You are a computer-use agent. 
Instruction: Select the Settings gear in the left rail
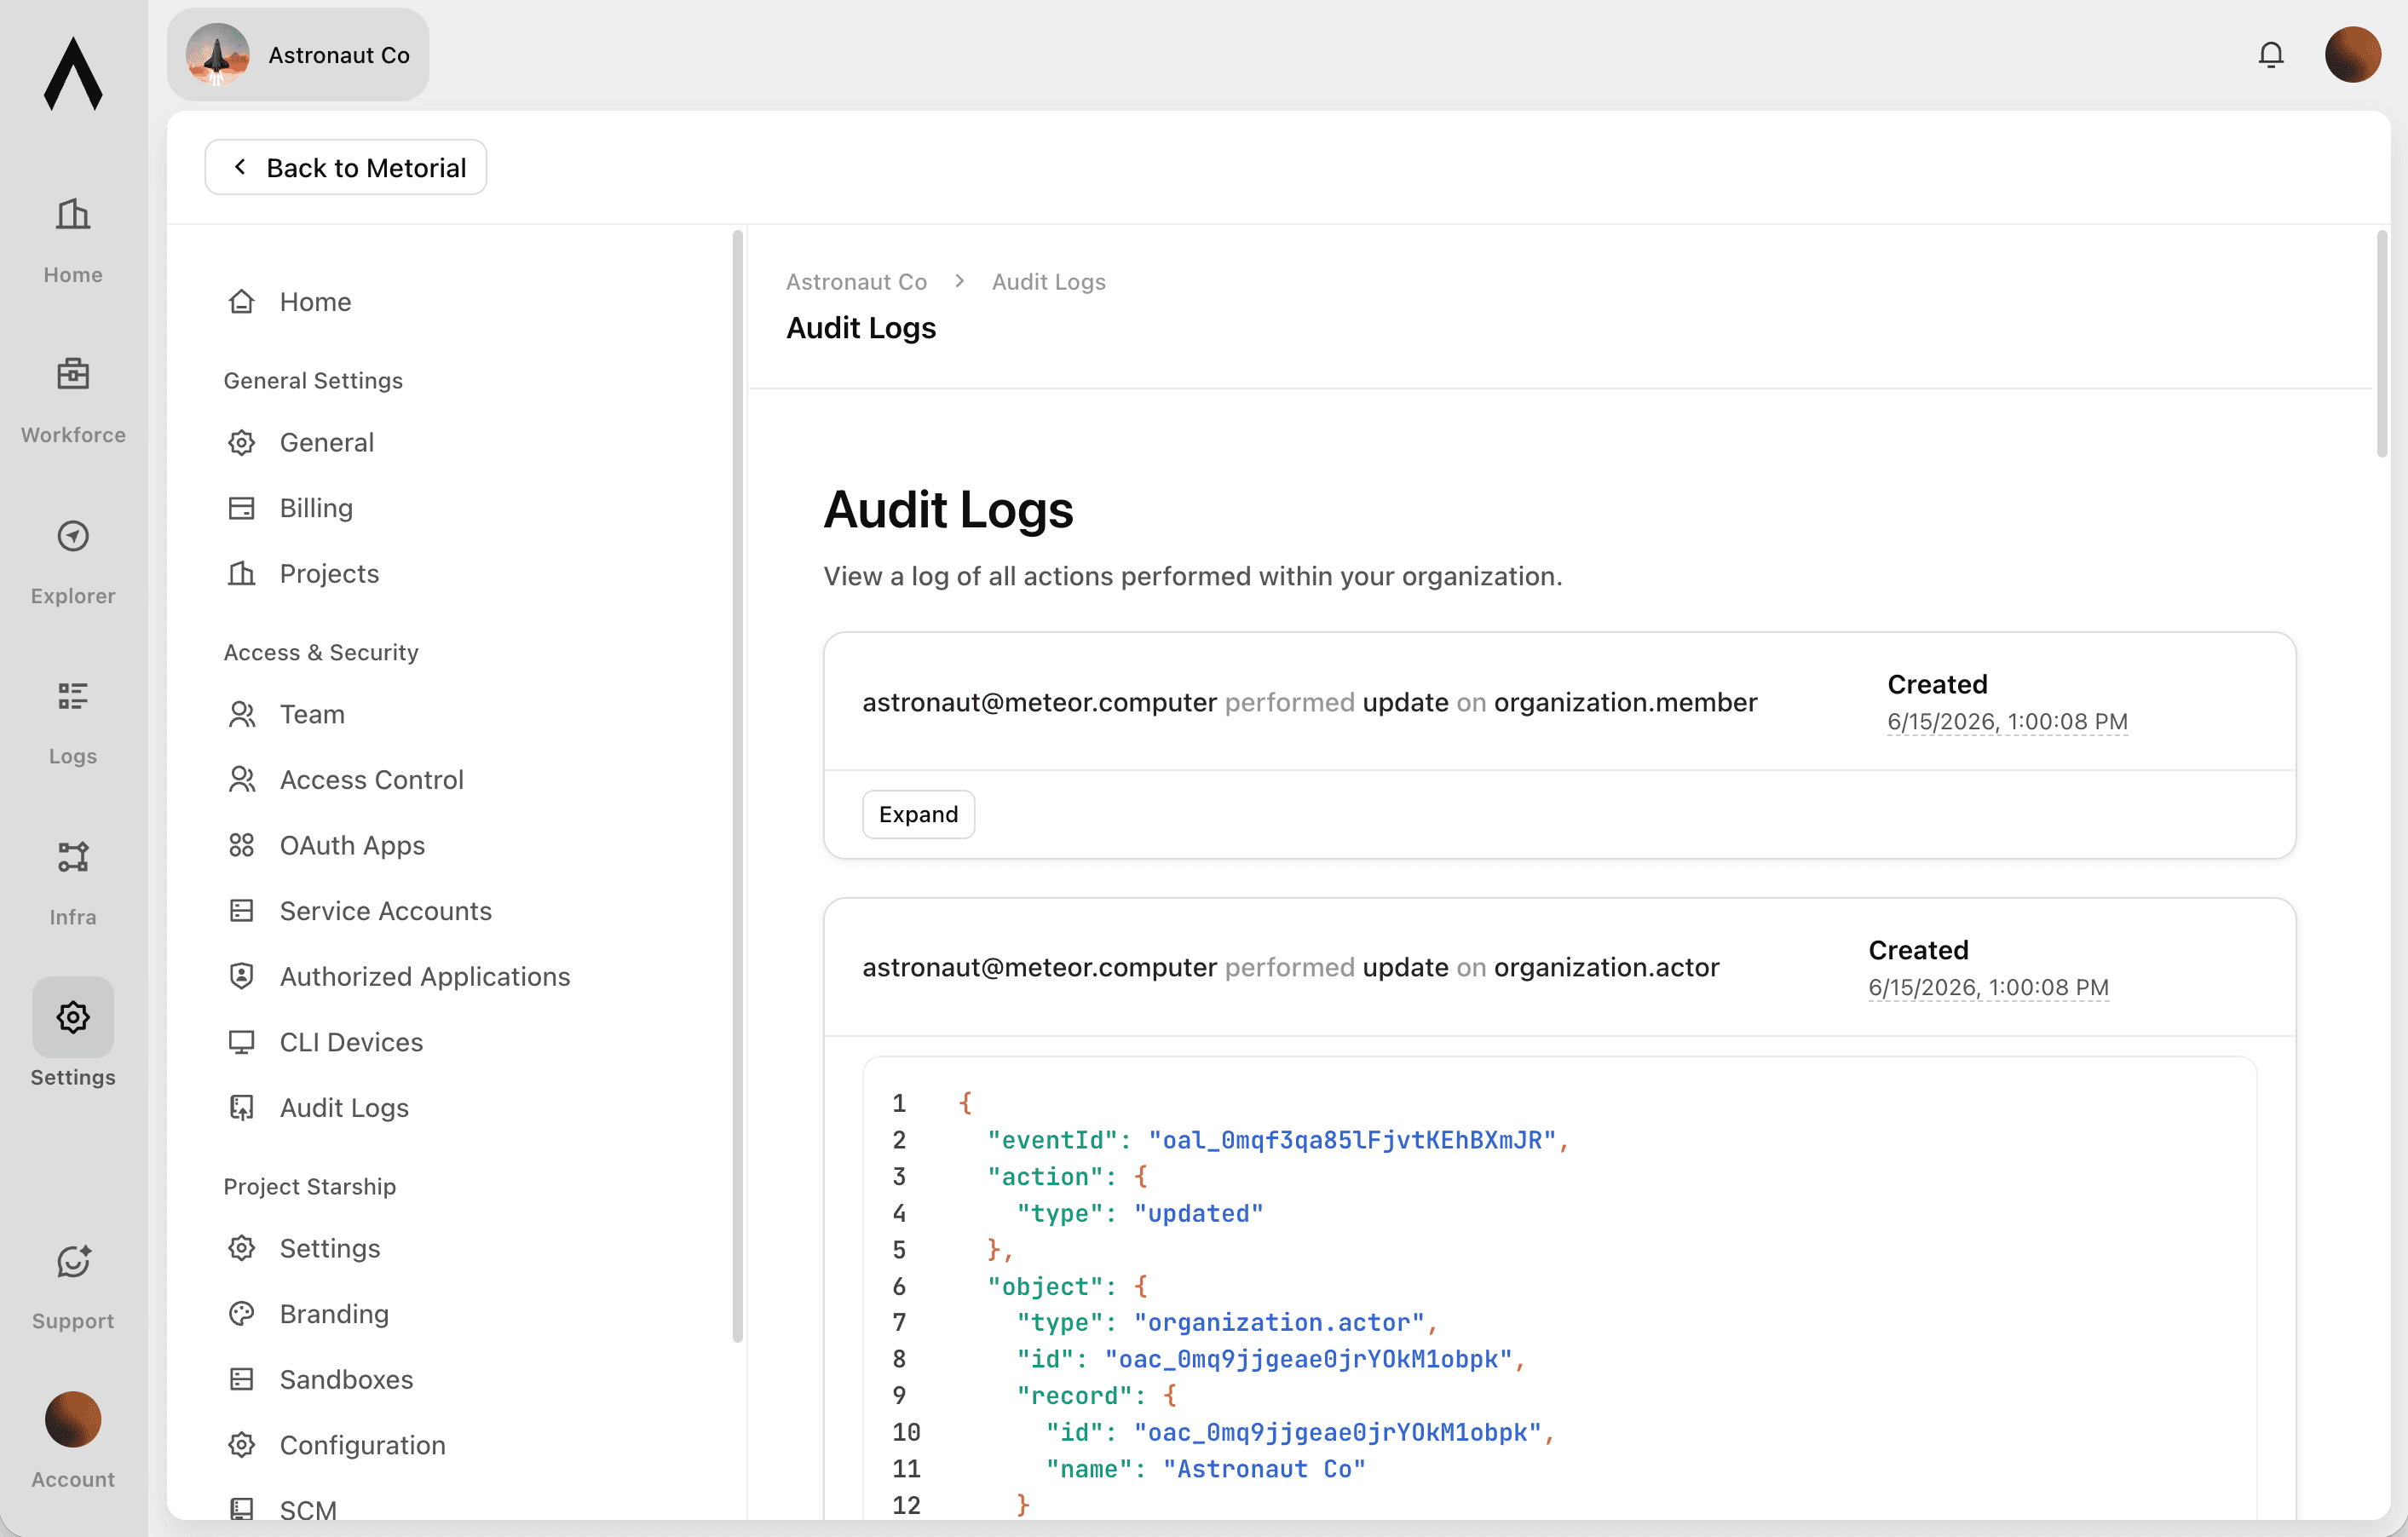click(x=73, y=1017)
